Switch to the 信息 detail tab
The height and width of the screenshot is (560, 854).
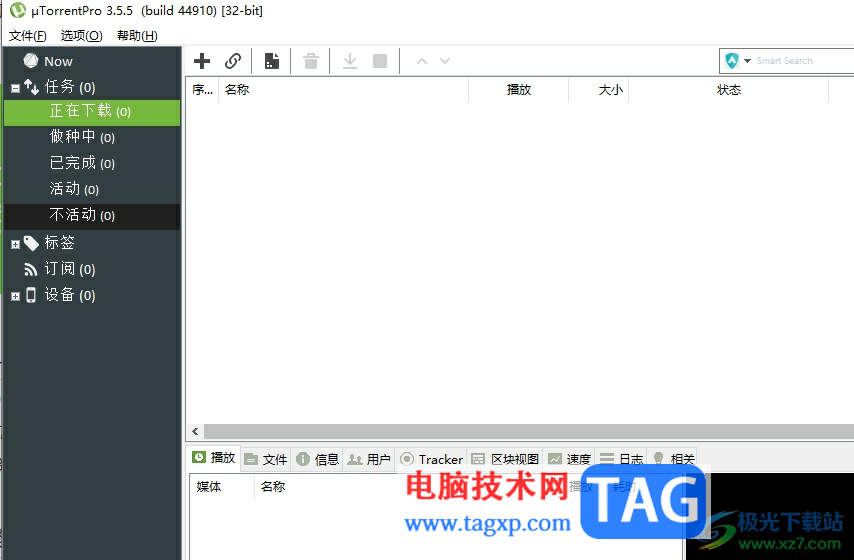click(318, 460)
